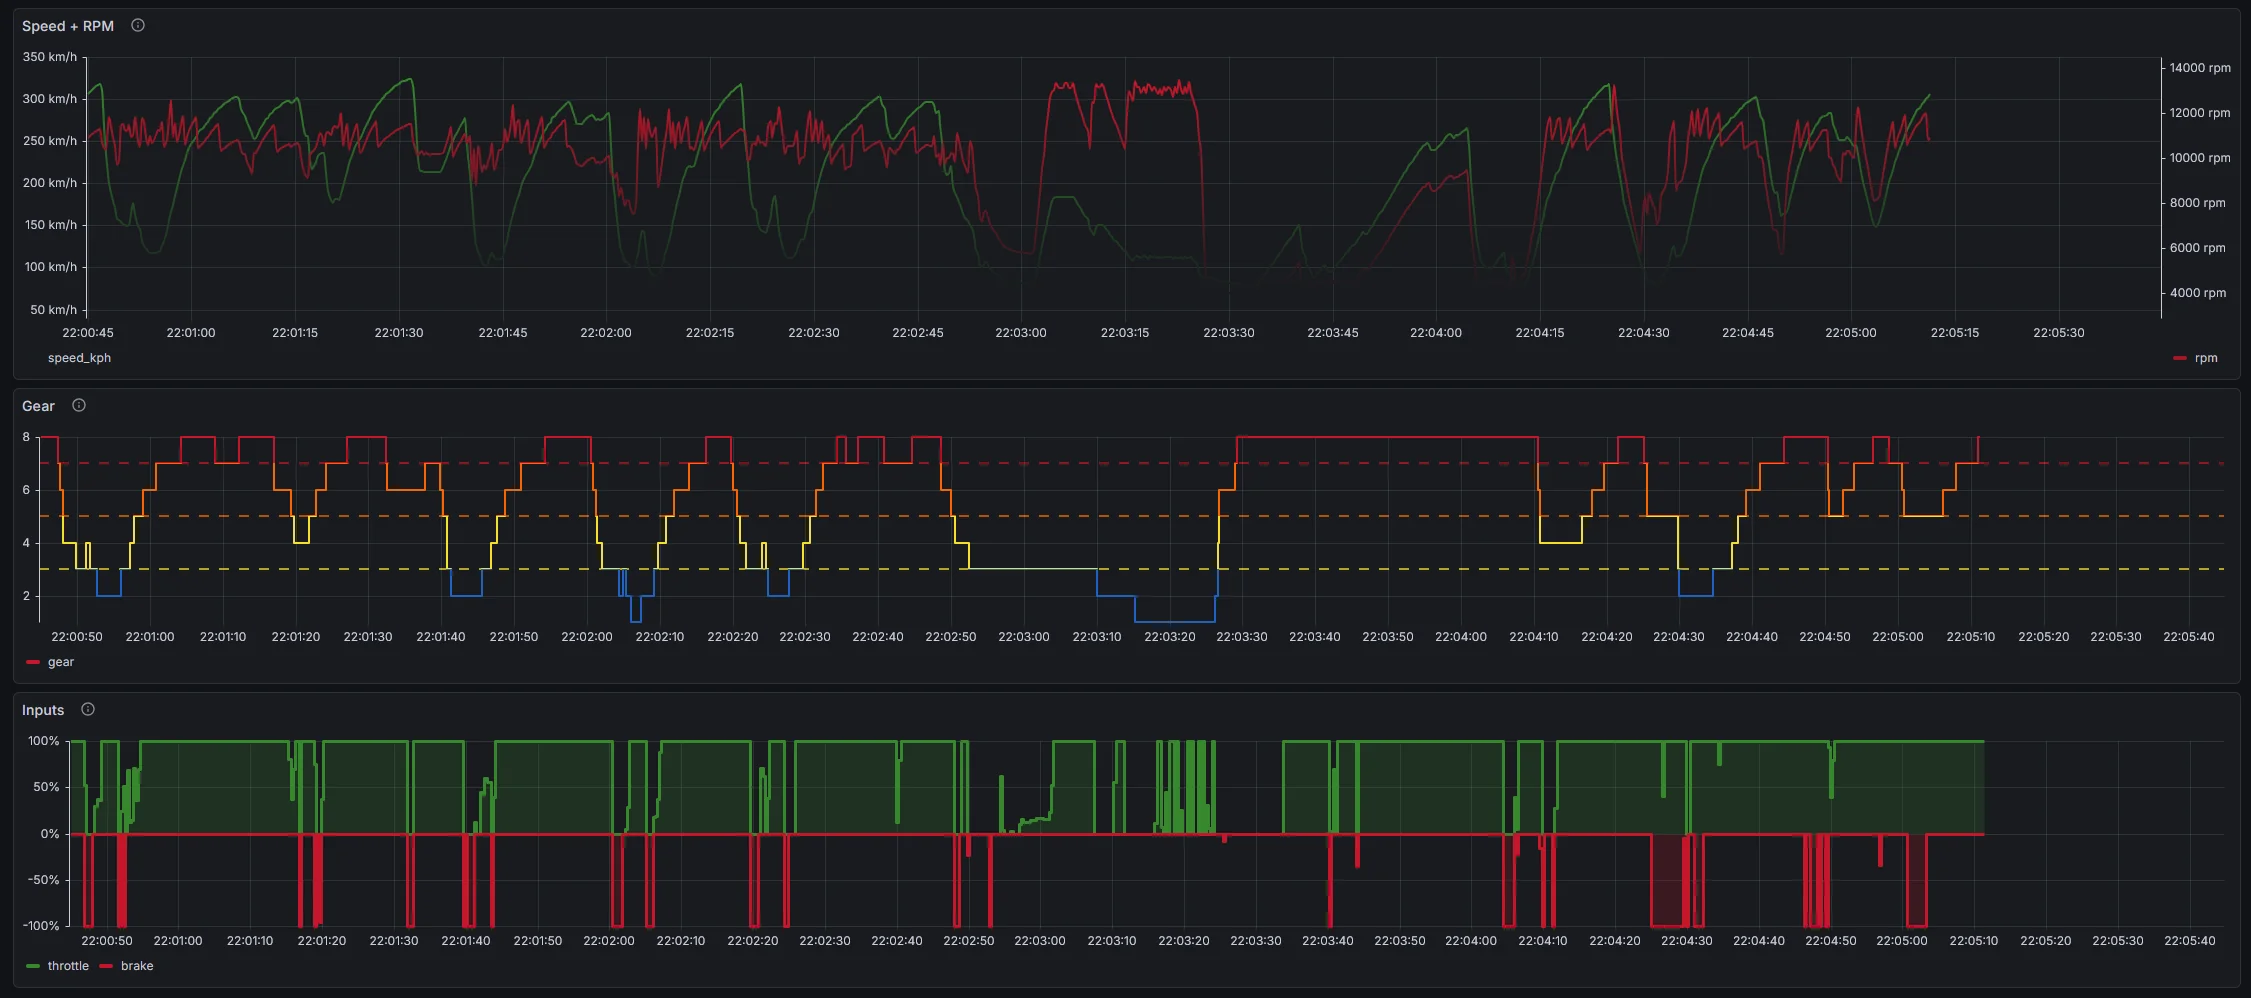Toggle speed_kph series visibility in legend
Viewport: 2251px width, 998px height.
point(79,358)
